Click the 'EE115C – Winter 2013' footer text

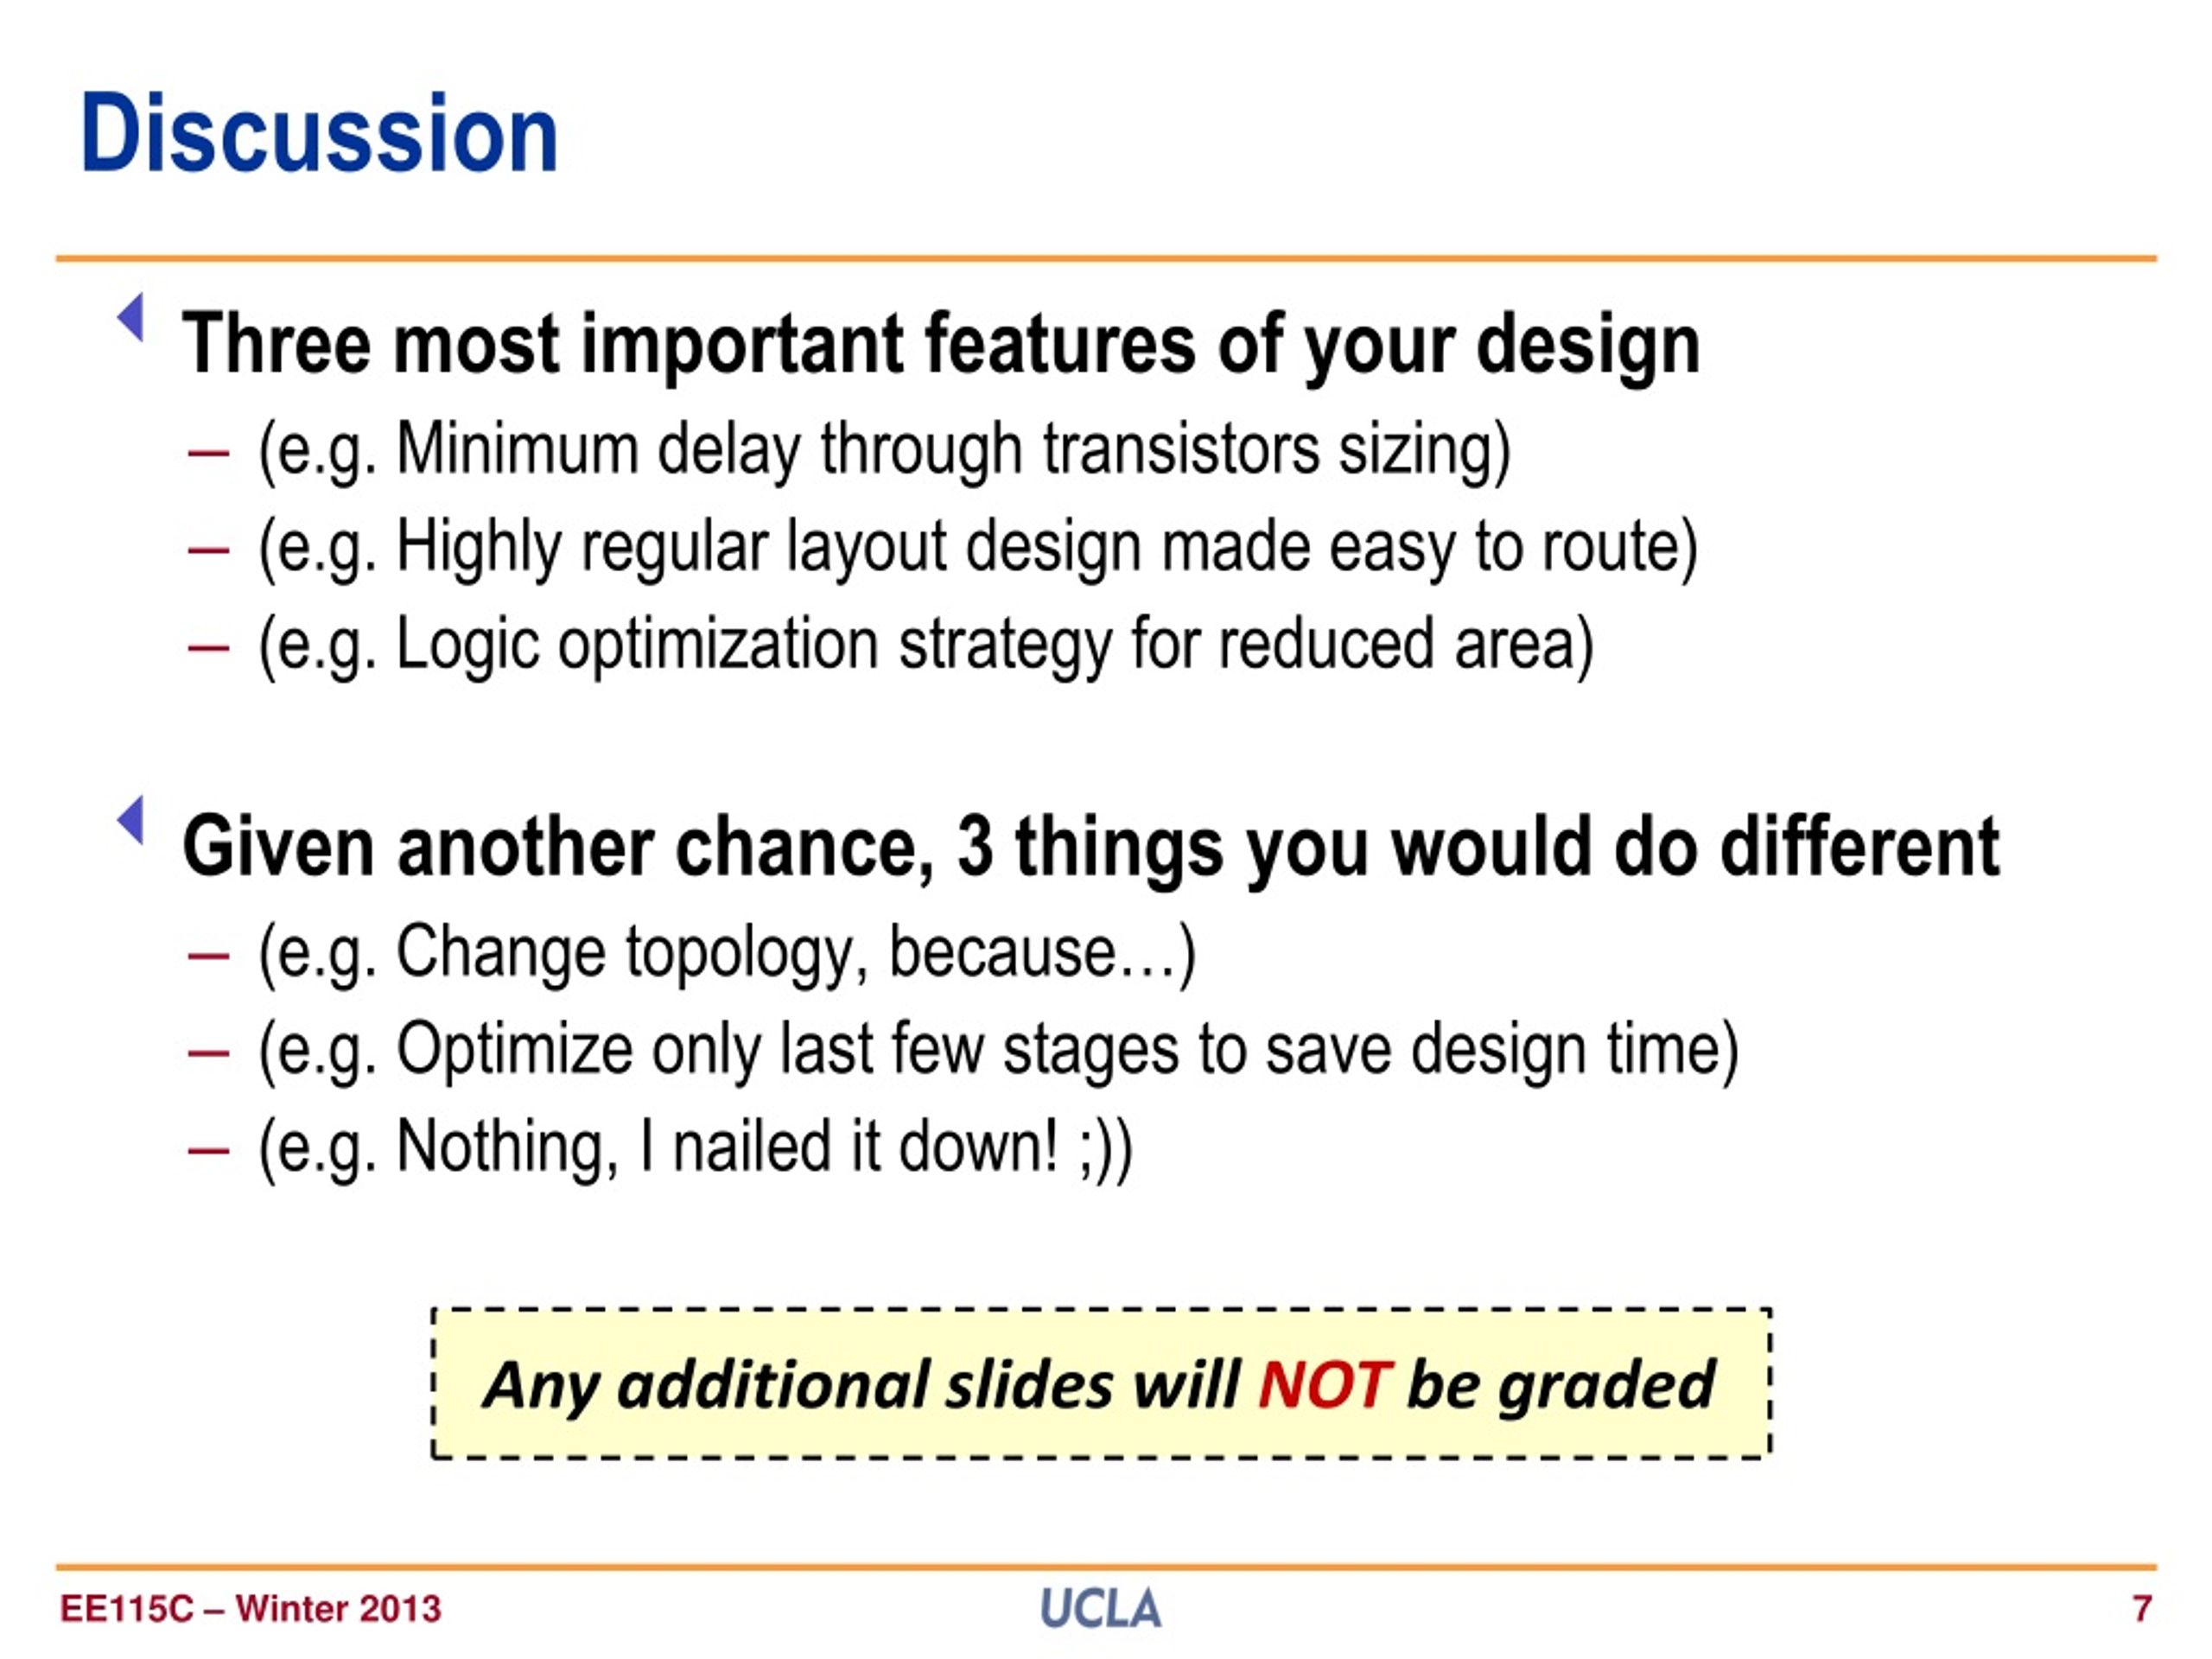(250, 1609)
